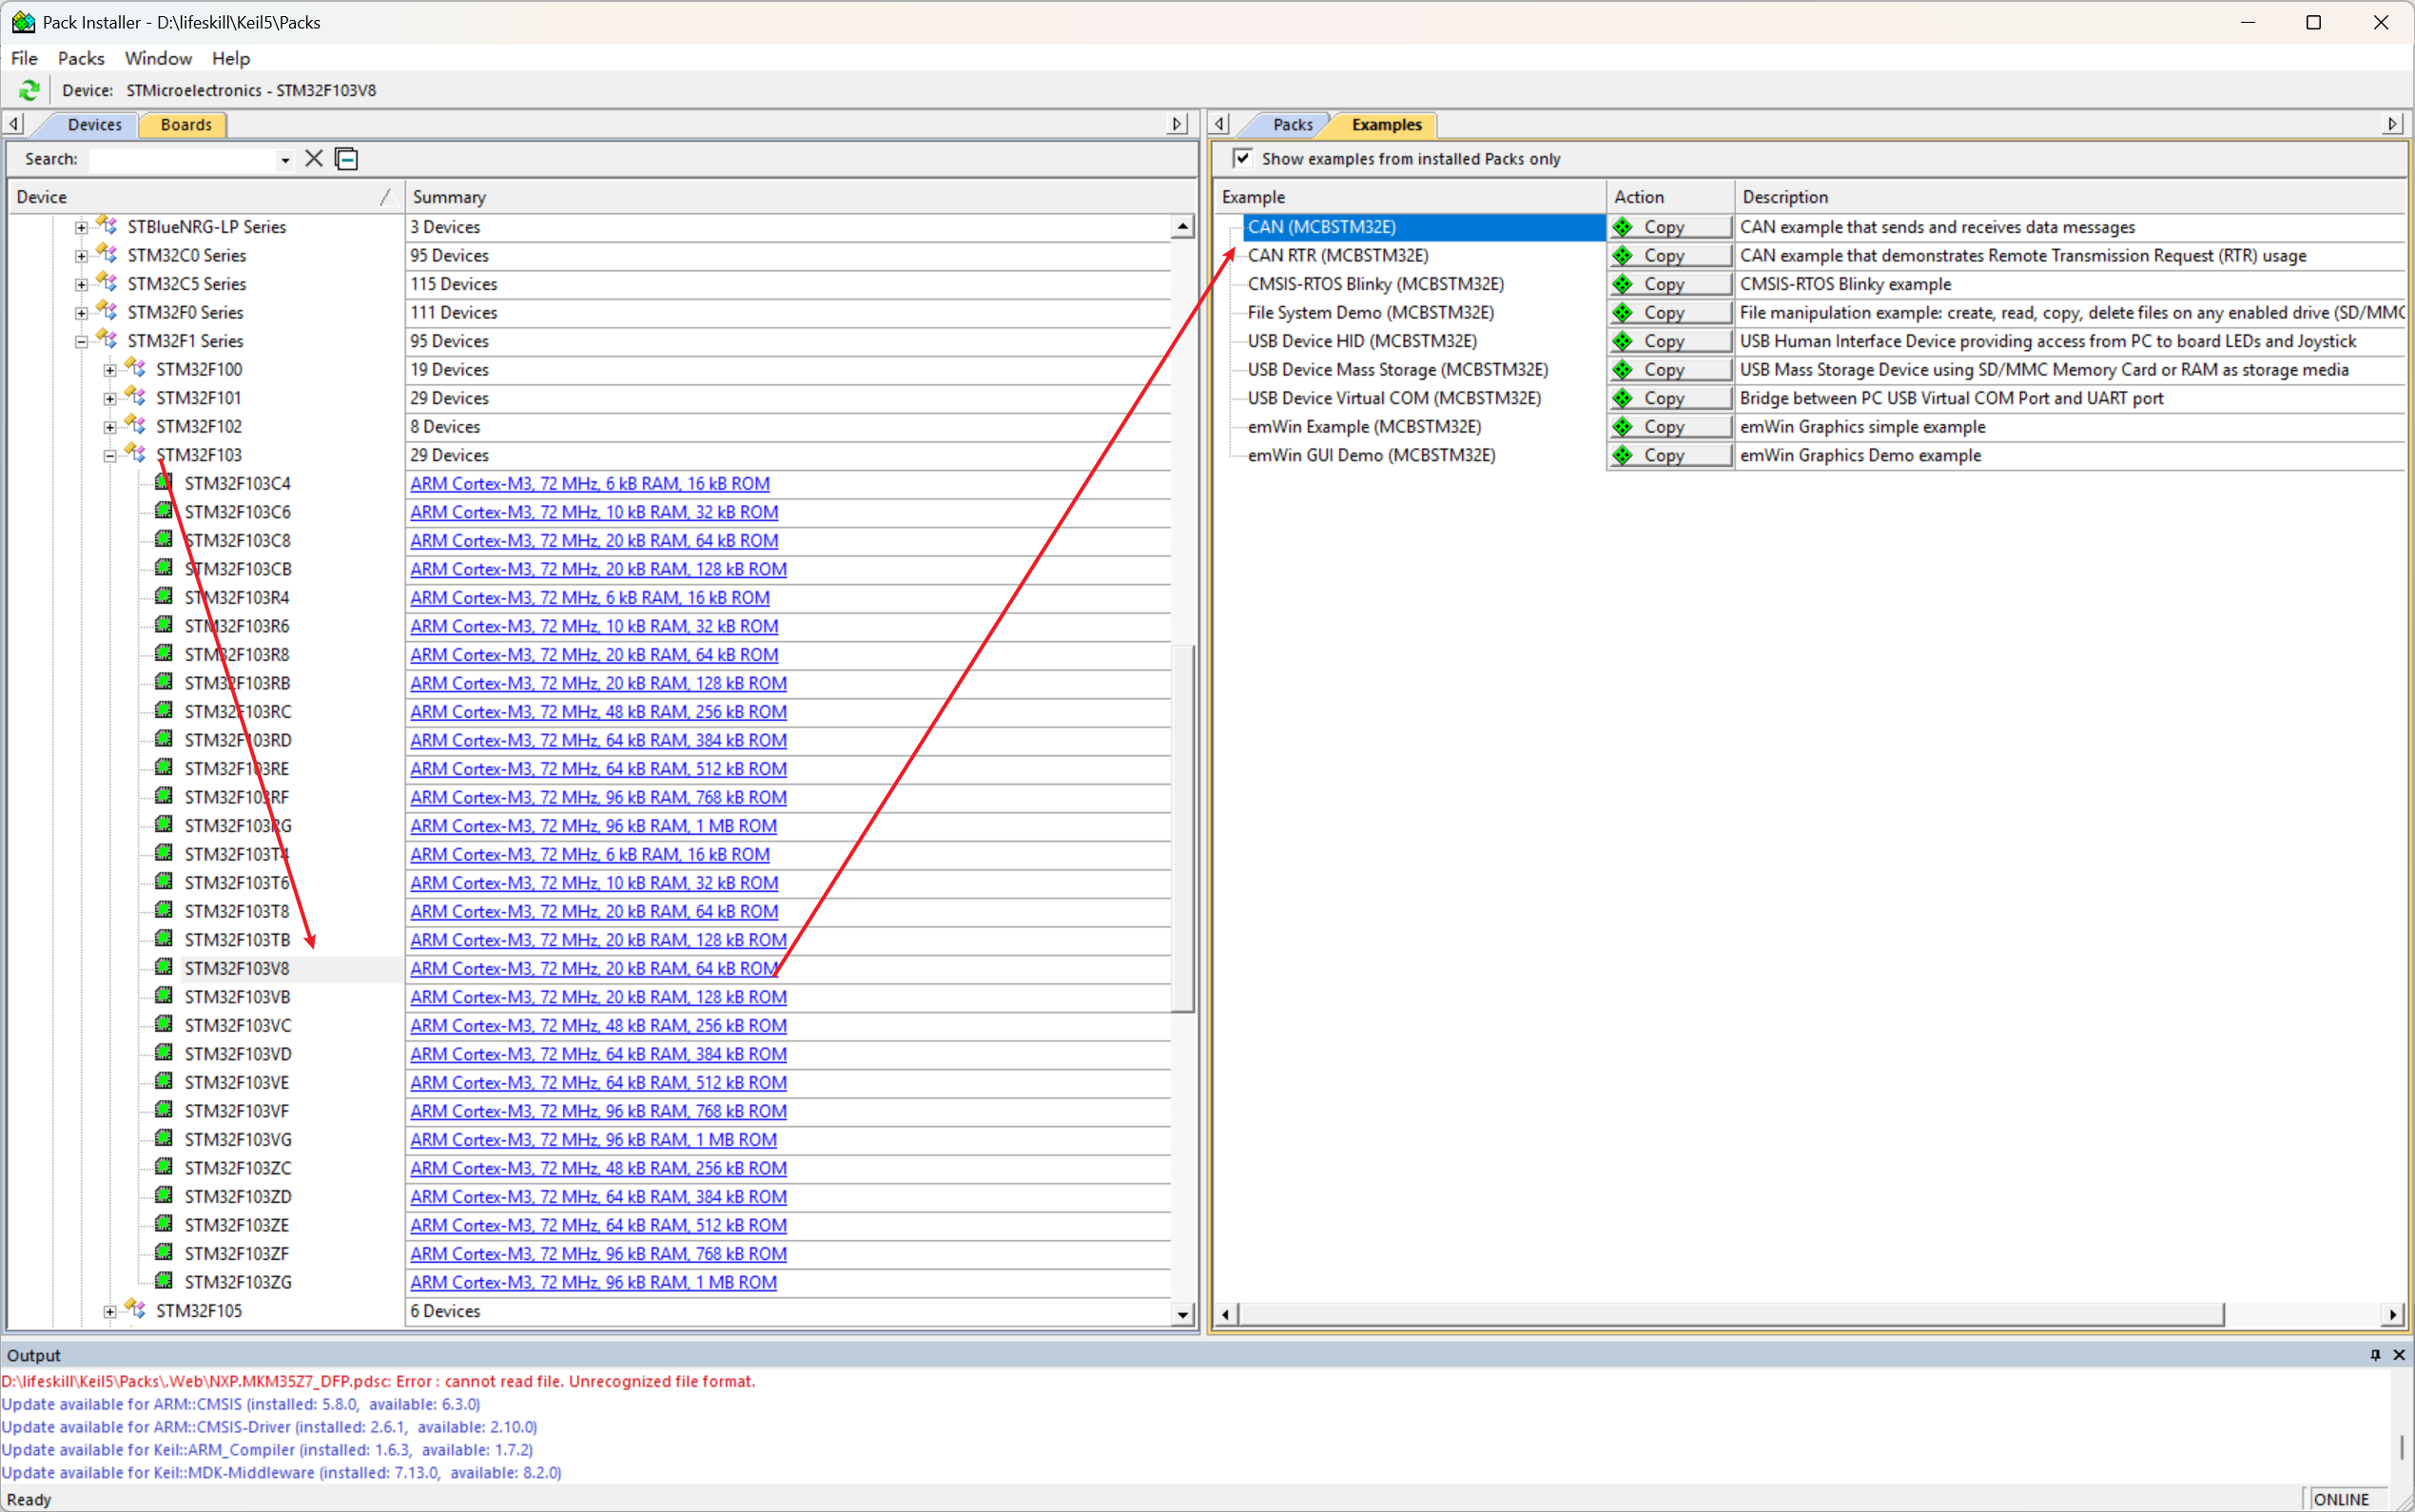Viewport: 2415px width, 1512px height.
Task: Expand the STBlueNRG-LP Series node
Action: click(82, 227)
